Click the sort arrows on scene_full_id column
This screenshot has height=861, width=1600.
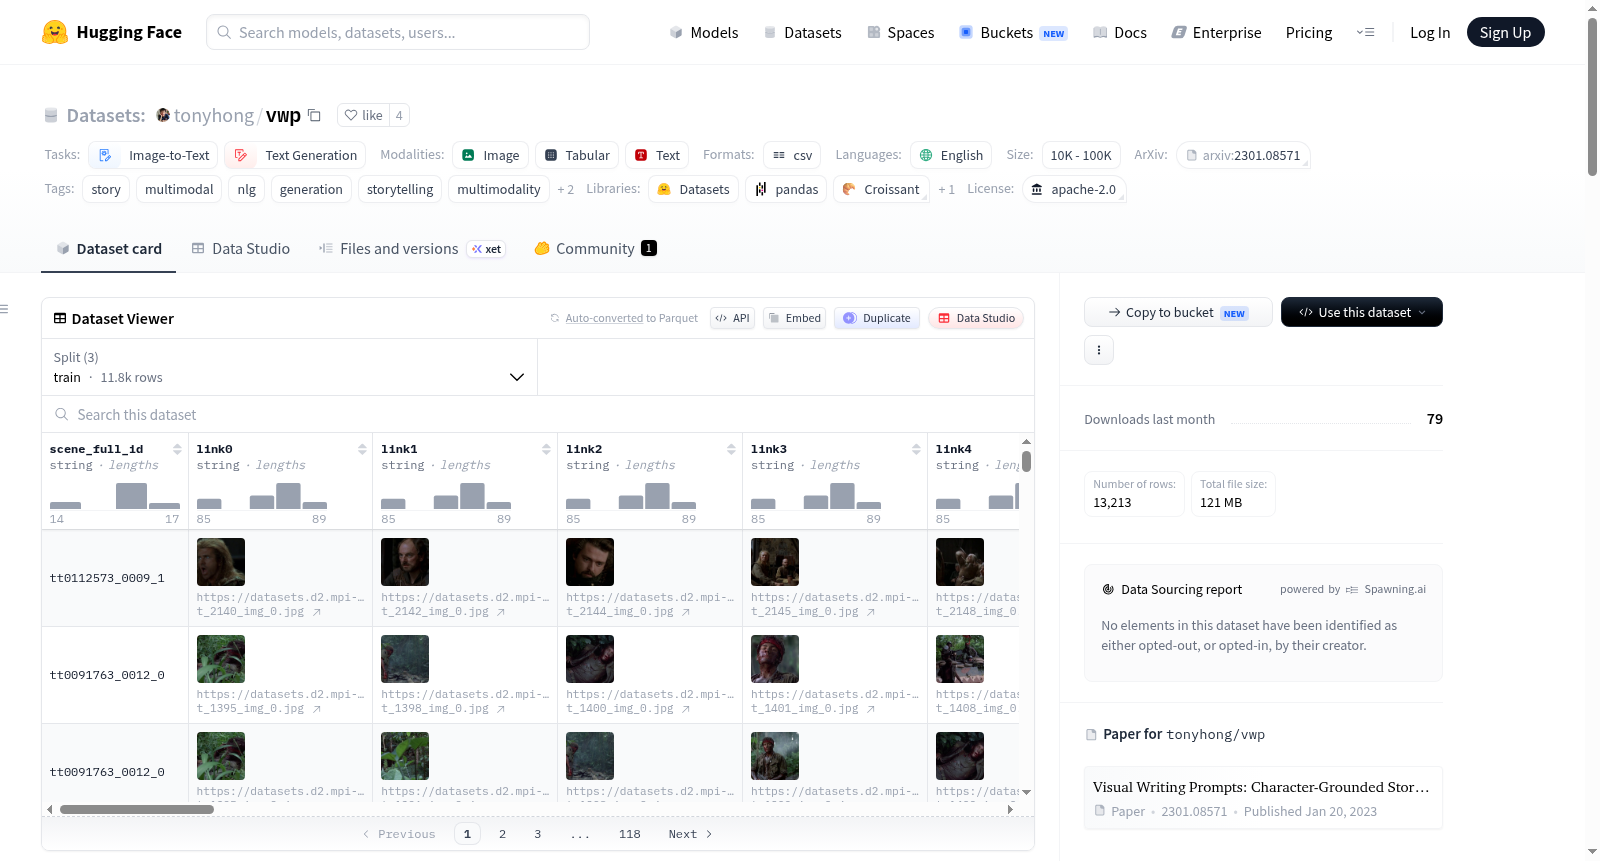pos(177,449)
